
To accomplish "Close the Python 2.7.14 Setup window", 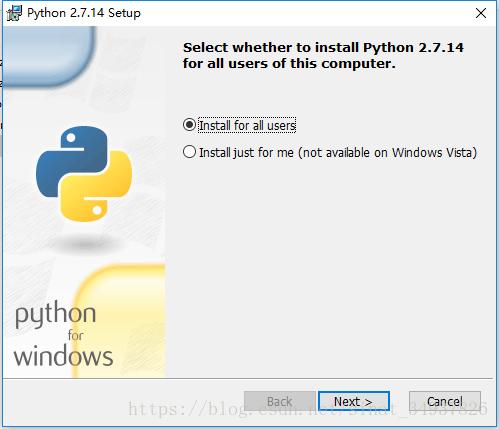I will 481,13.
